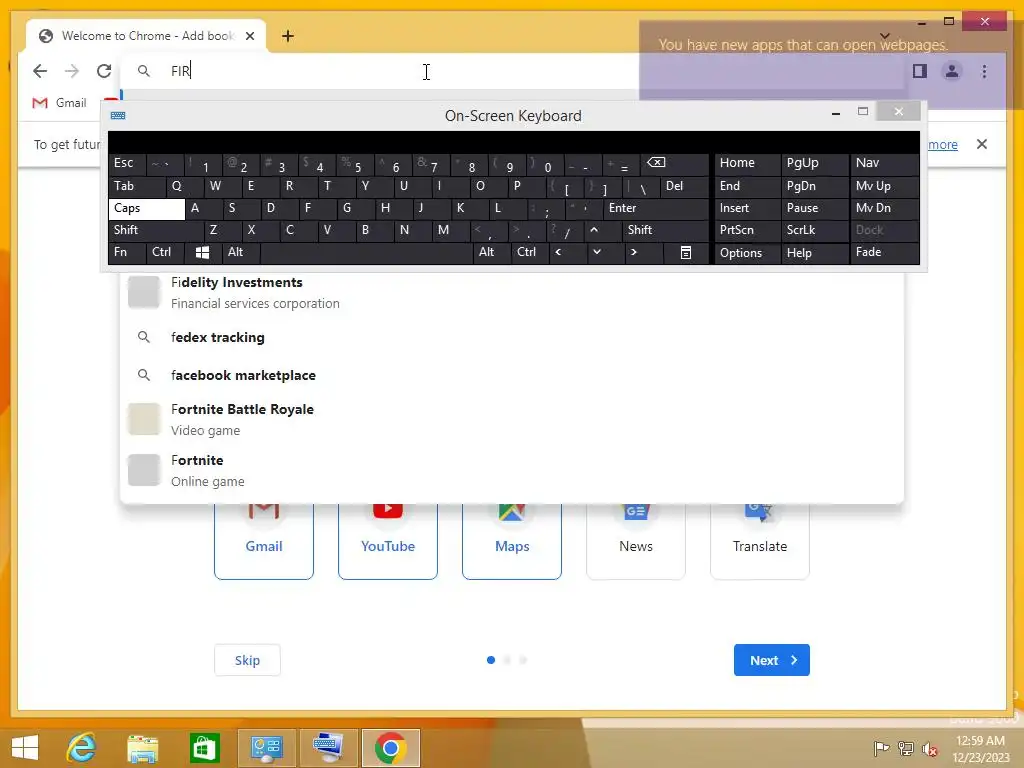The height and width of the screenshot is (768, 1024).
Task: Tap the context menu key icon
Action: 685,252
